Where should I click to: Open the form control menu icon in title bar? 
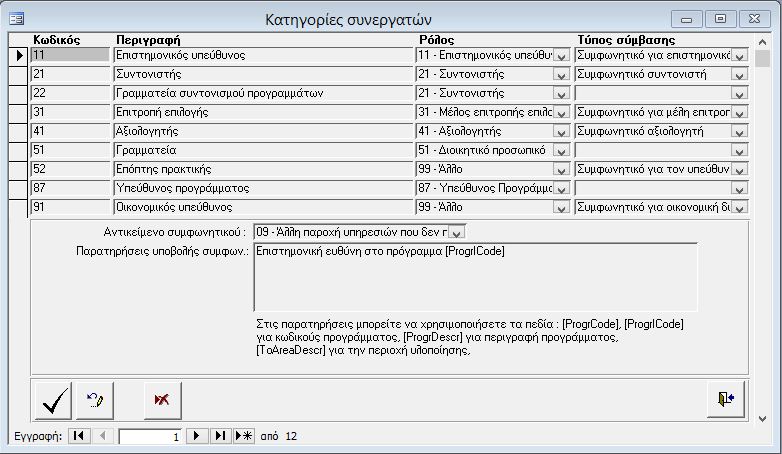coord(17,18)
